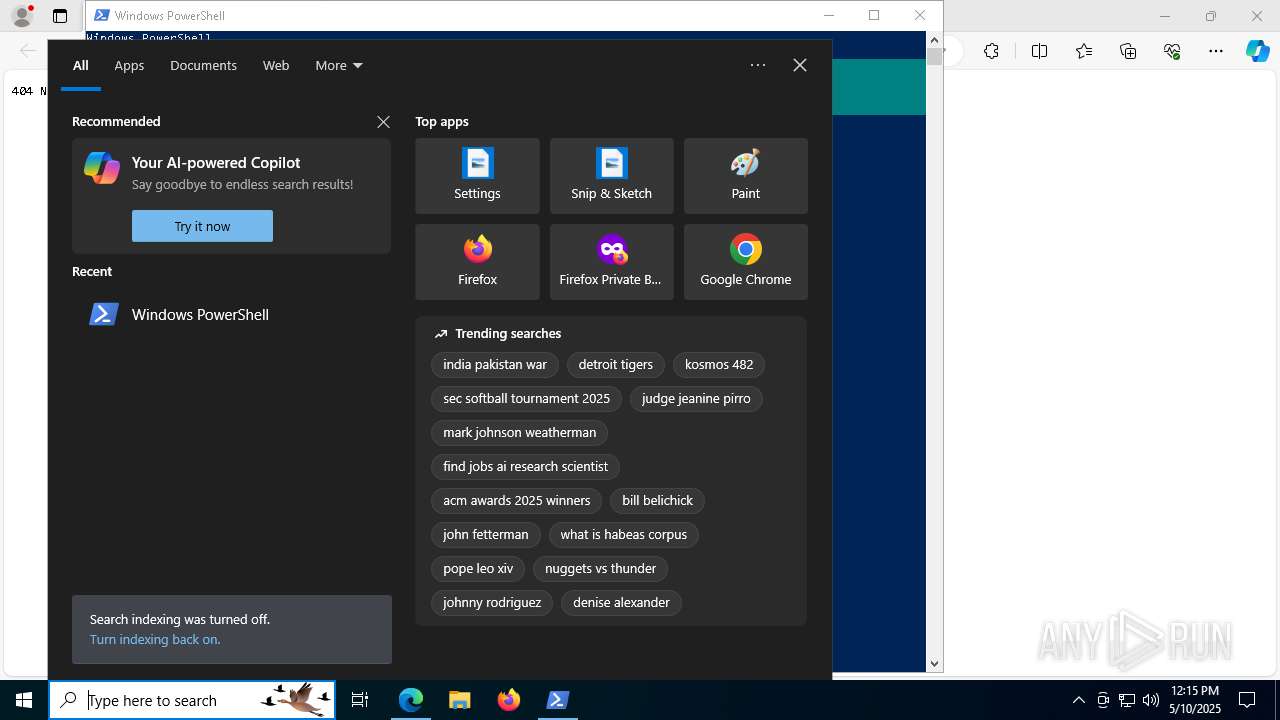Switch to the Apps tab
The width and height of the screenshot is (1280, 720).
click(x=129, y=65)
